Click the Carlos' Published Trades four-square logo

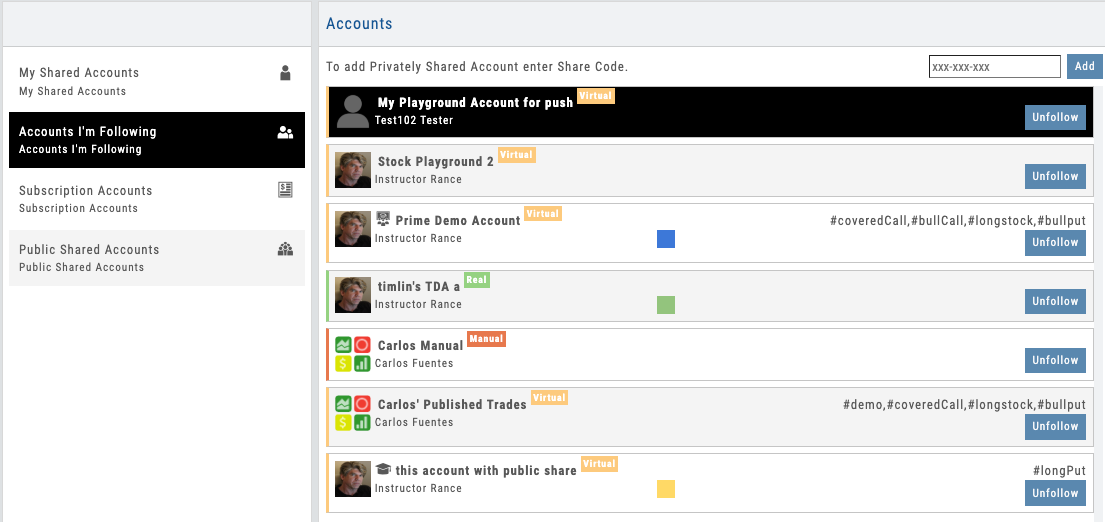click(352, 413)
